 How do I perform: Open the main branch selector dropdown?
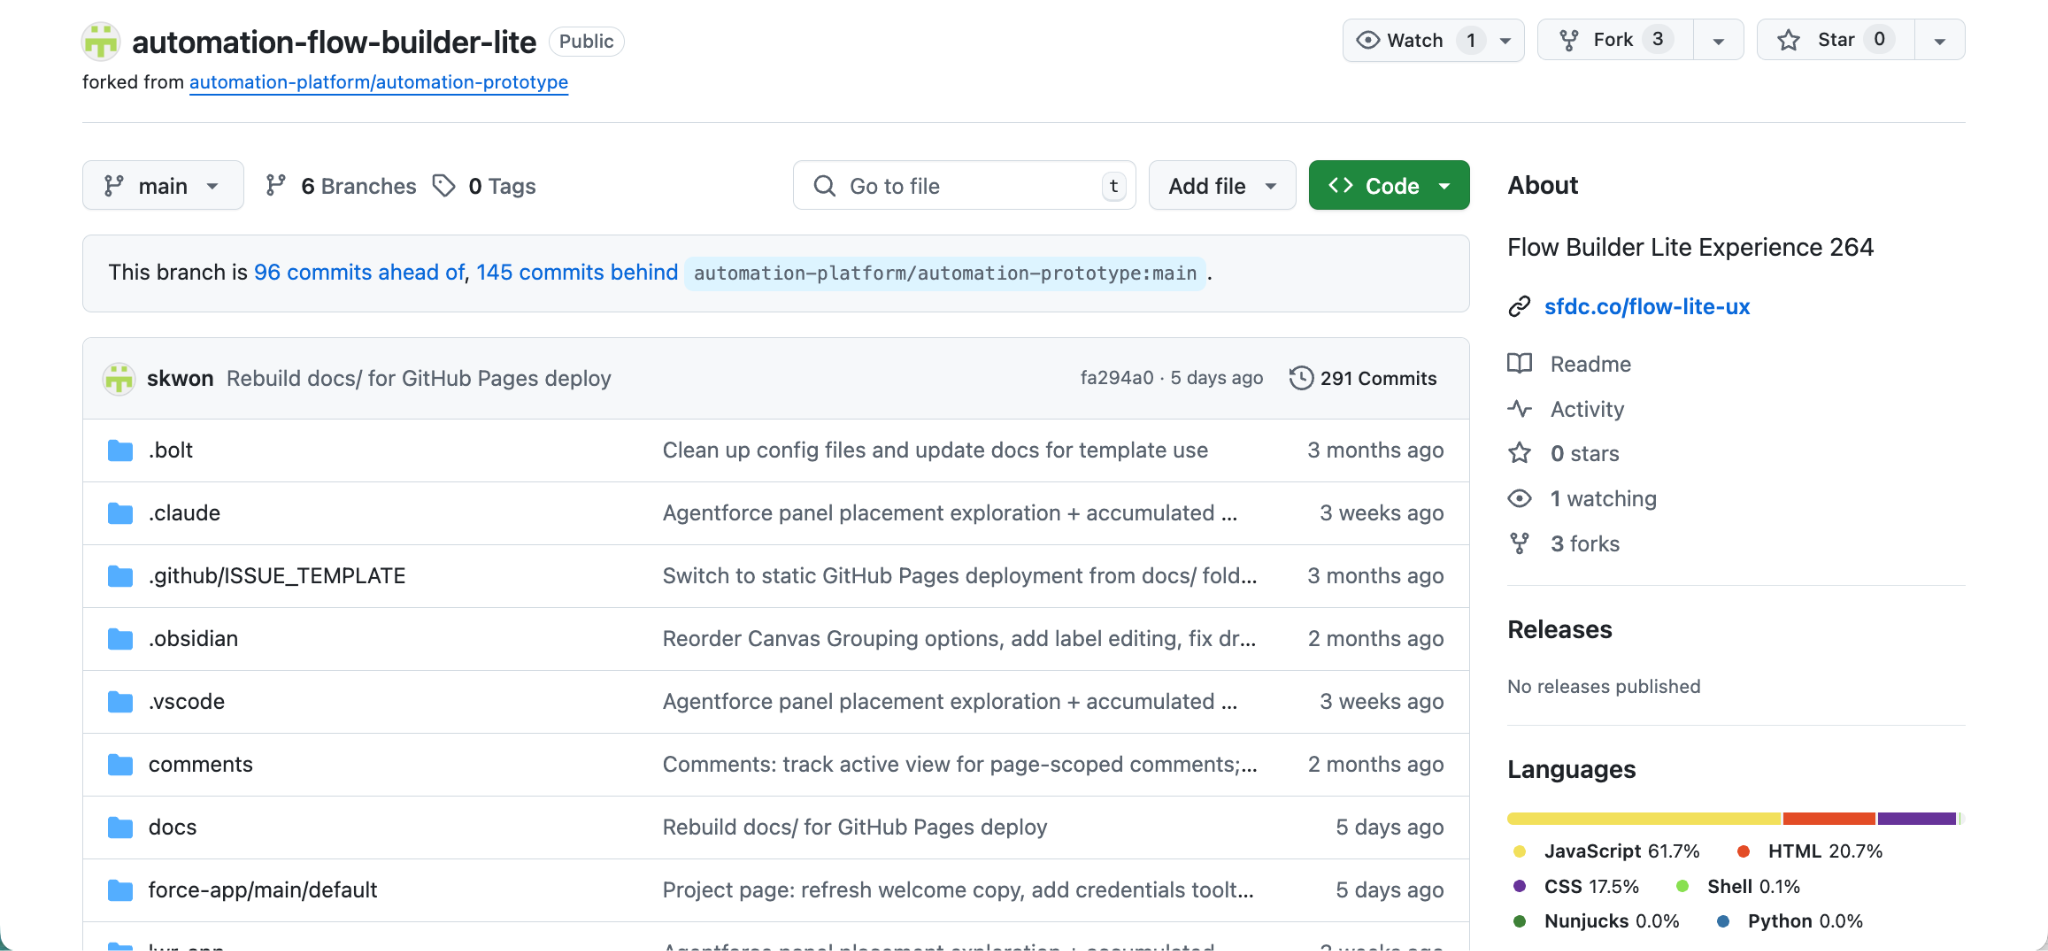pyautogui.click(x=163, y=186)
